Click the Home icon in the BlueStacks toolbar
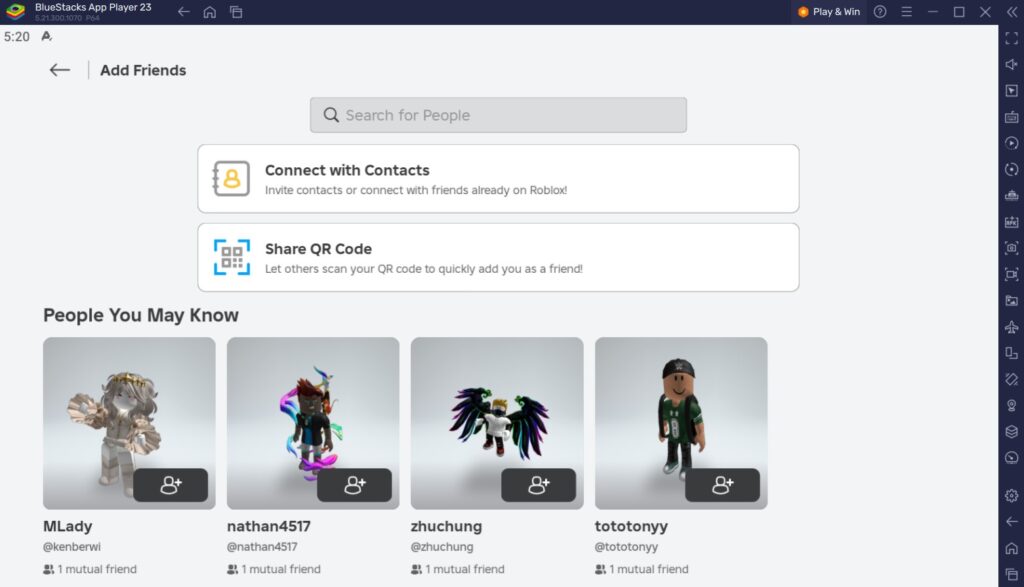The width and height of the screenshot is (1024, 587). [x=209, y=12]
